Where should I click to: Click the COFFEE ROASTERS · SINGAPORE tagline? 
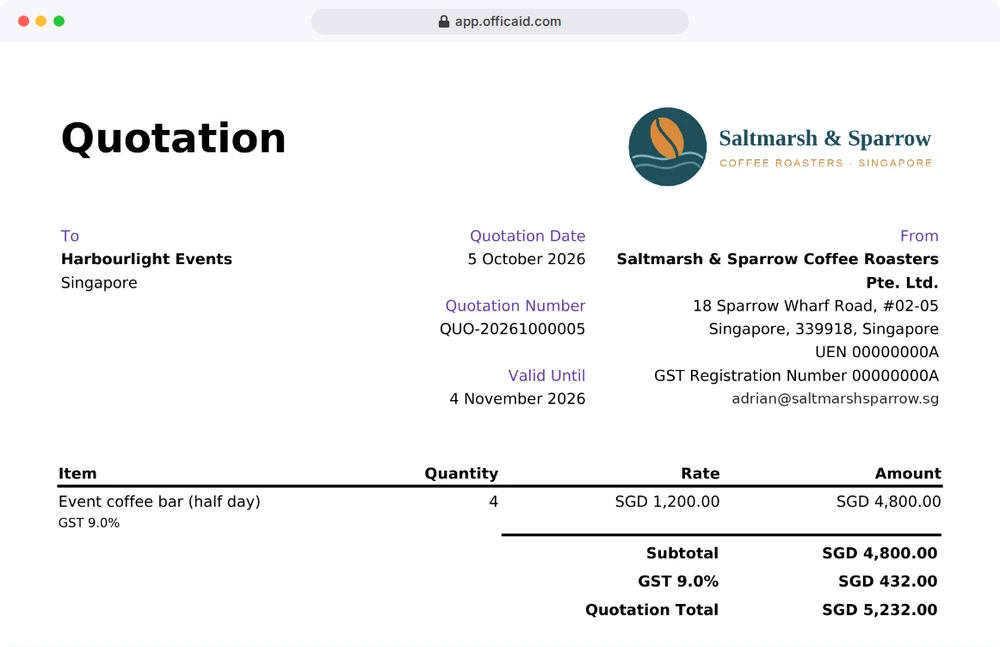coord(826,163)
